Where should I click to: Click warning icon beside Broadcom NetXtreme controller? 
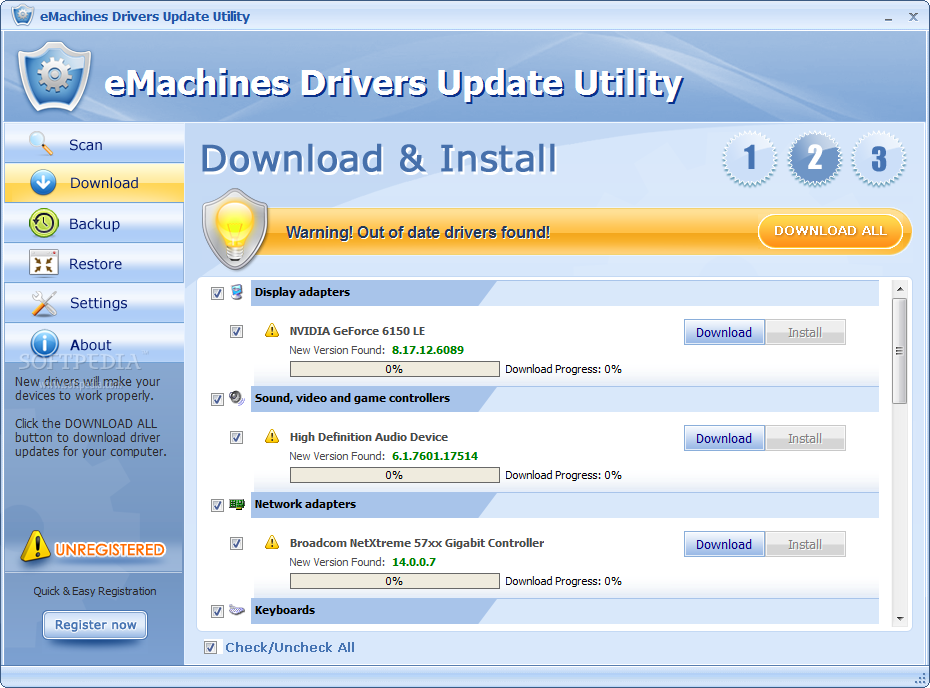tap(272, 542)
